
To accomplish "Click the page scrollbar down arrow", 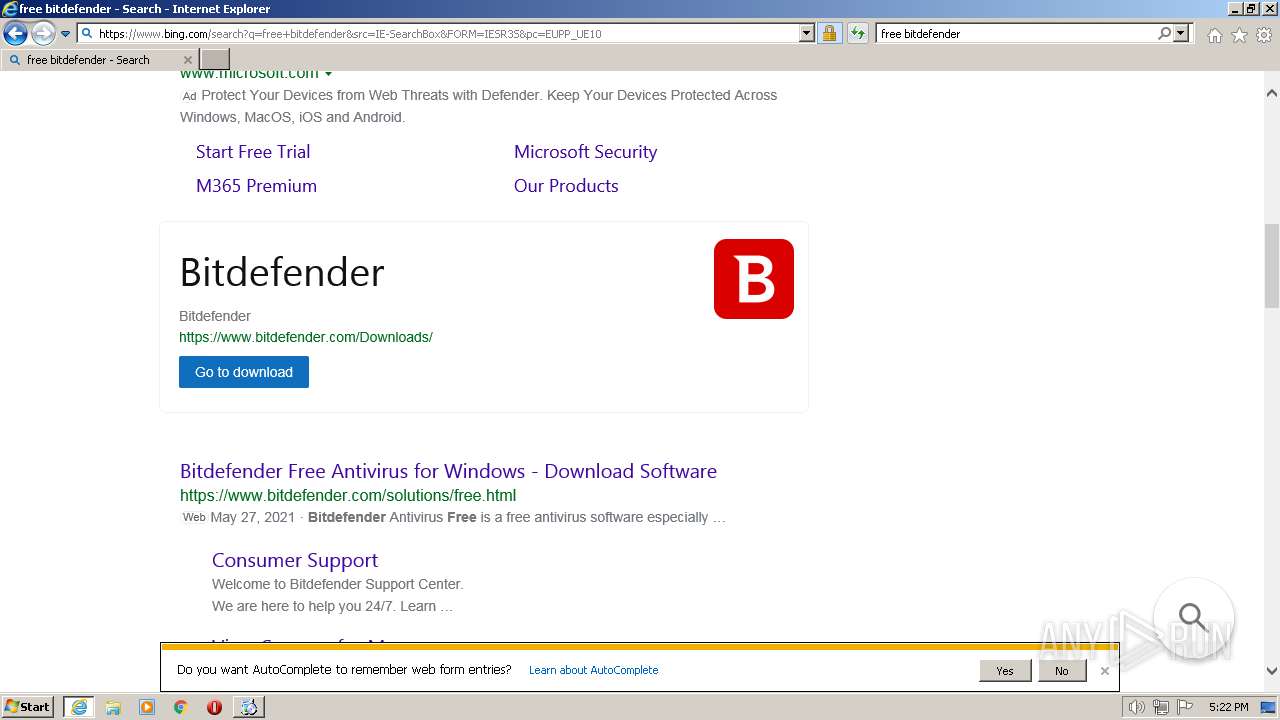I will (1272, 672).
